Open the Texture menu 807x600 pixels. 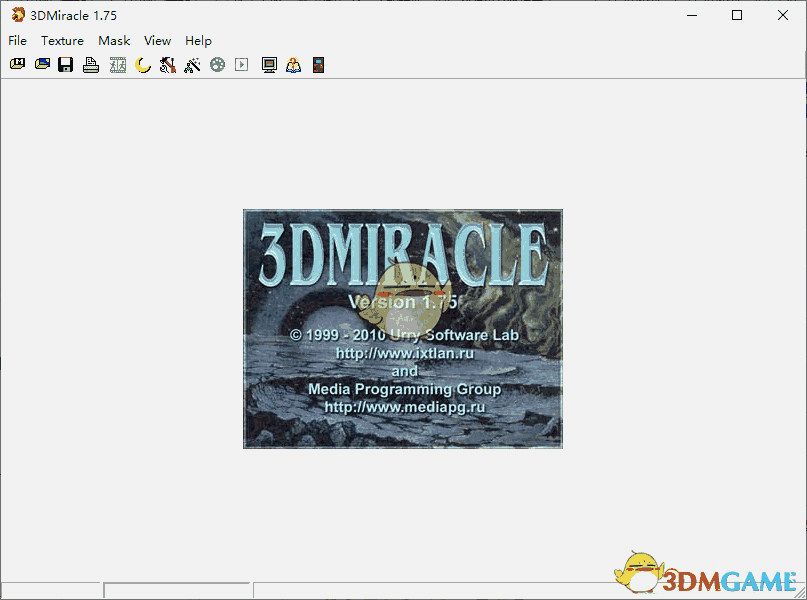62,41
